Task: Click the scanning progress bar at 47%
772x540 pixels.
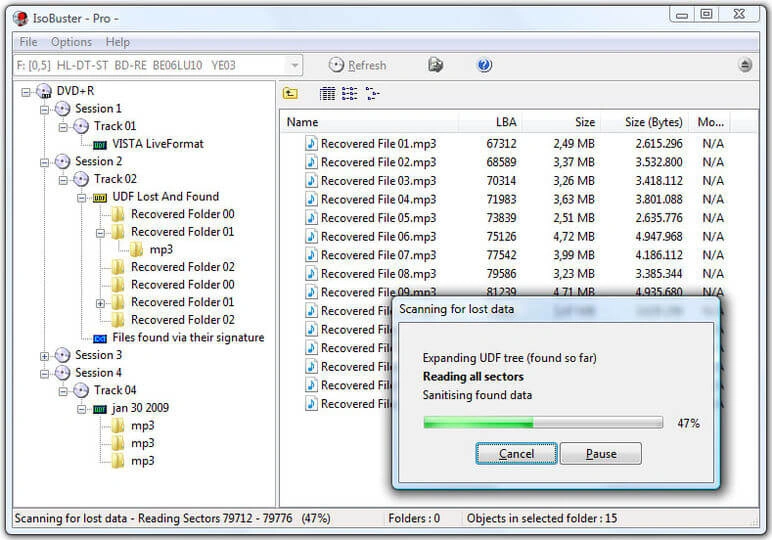Action: point(543,422)
